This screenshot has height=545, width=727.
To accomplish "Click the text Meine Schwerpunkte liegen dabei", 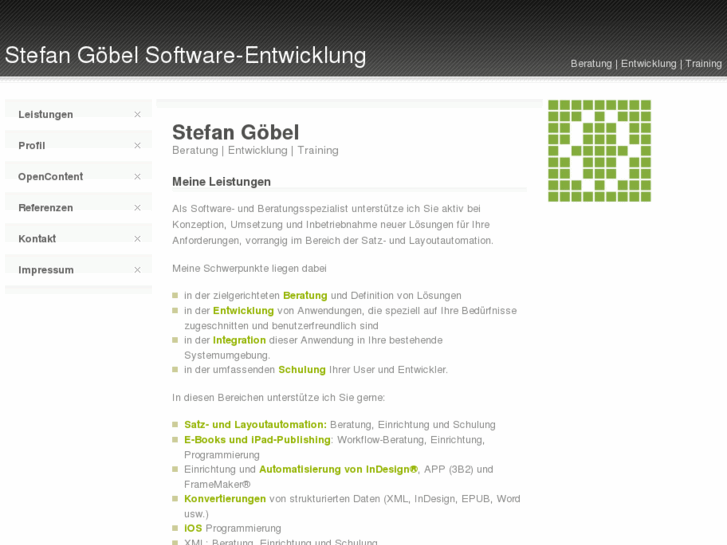I will point(249,269).
